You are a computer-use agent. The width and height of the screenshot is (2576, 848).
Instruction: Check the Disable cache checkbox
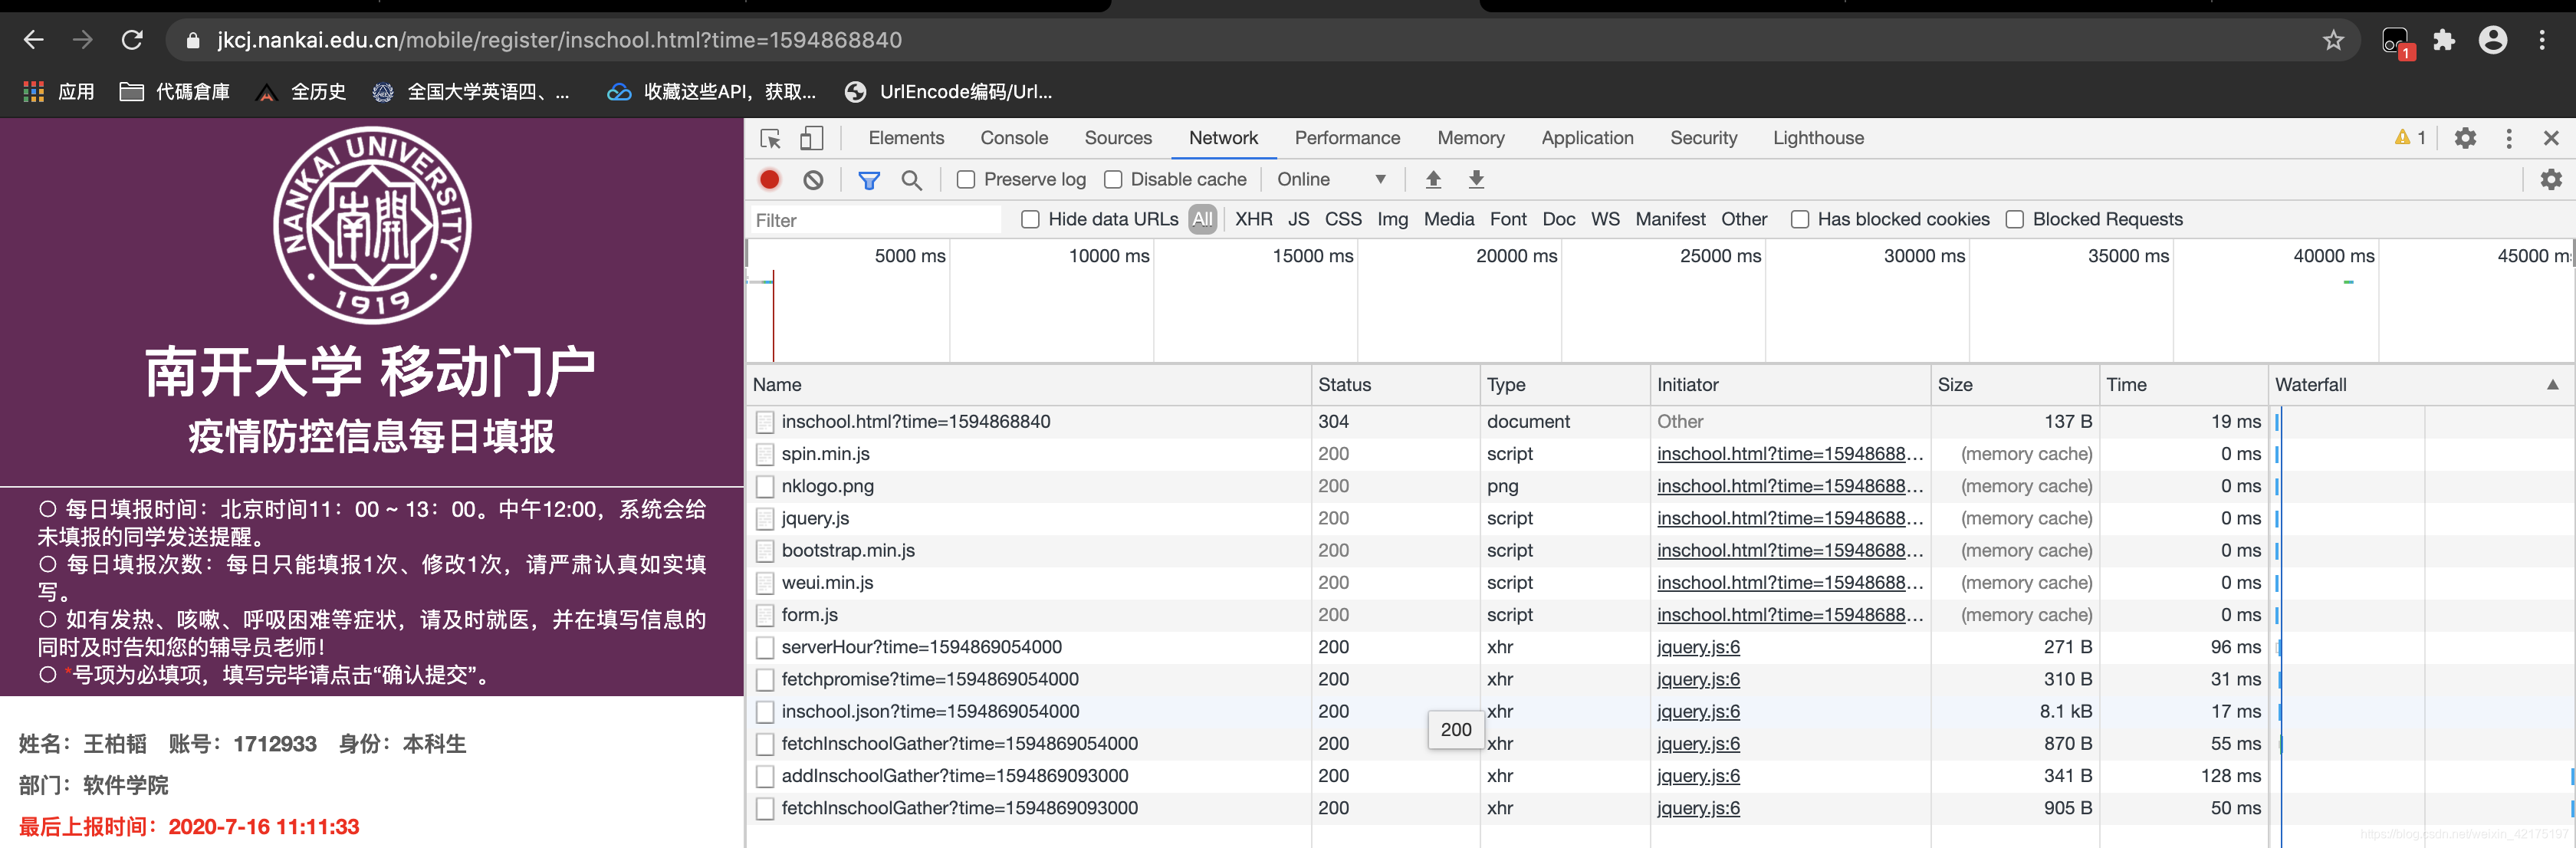coord(1113,179)
